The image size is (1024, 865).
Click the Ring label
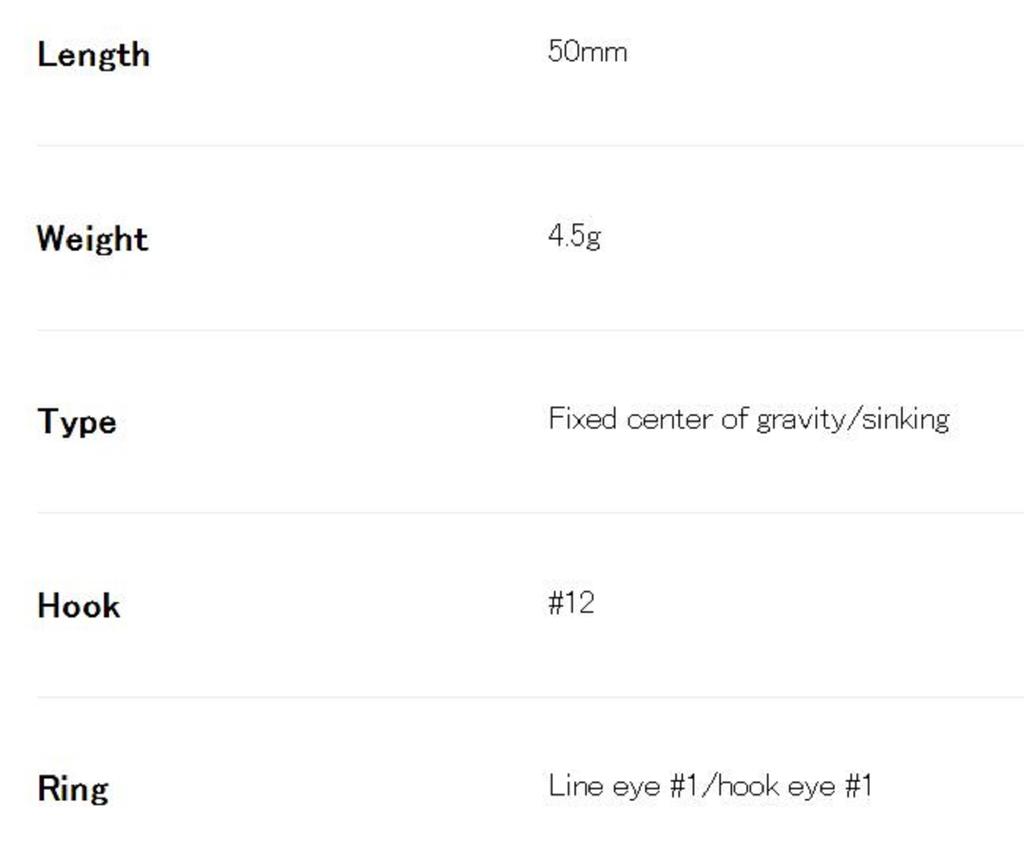[x=72, y=788]
